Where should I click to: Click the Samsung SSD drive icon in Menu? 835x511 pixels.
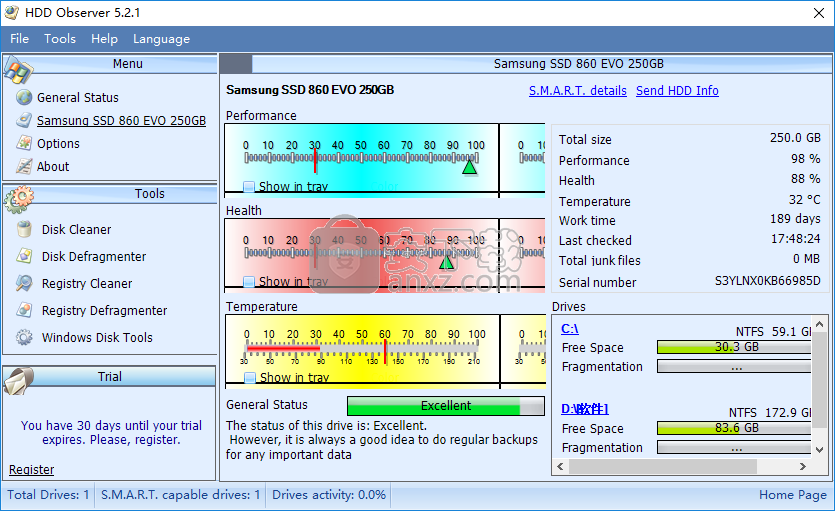(x=24, y=120)
